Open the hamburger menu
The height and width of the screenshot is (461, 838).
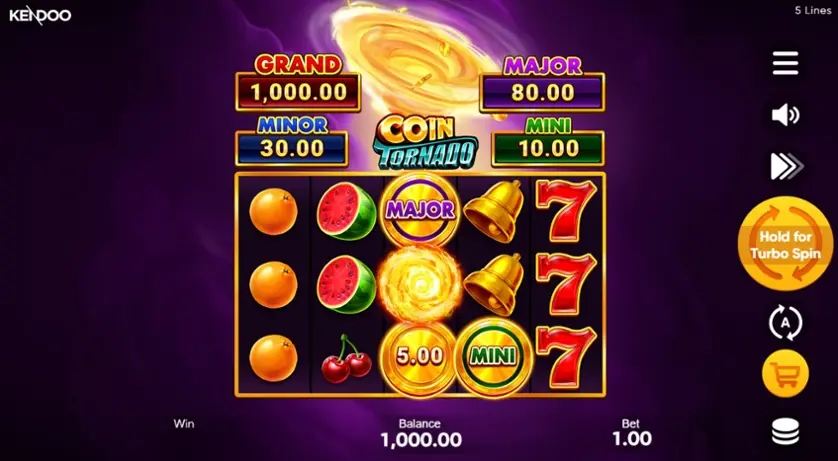pyautogui.click(x=785, y=63)
